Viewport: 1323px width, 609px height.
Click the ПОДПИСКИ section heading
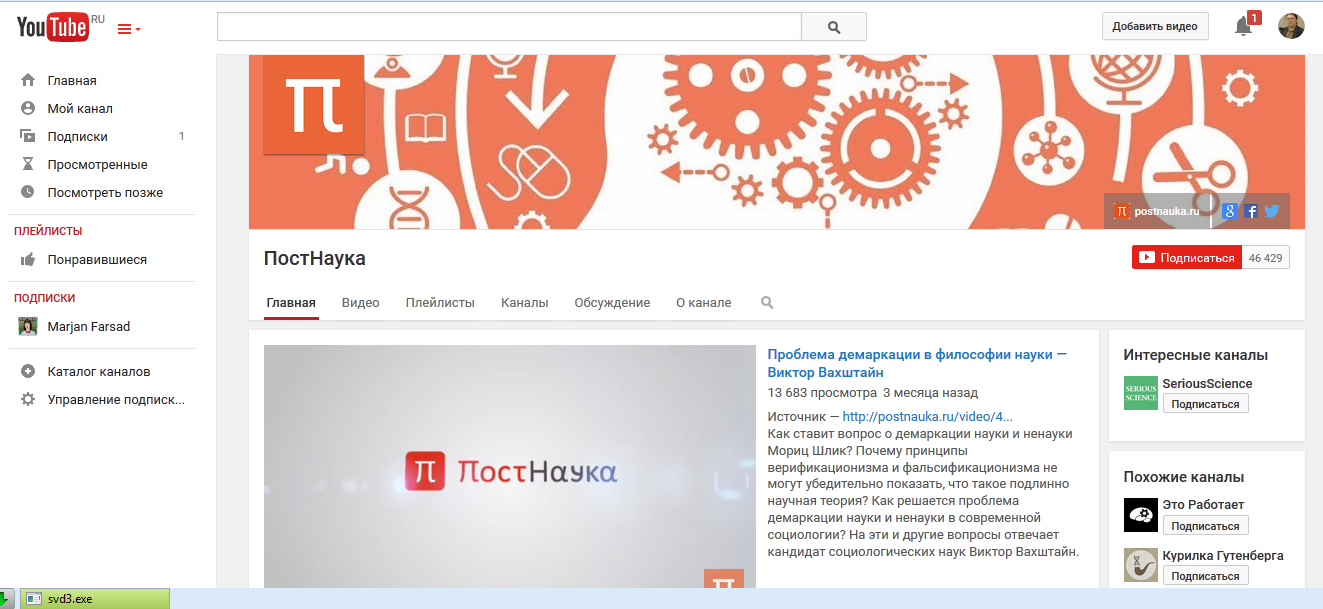(x=45, y=298)
